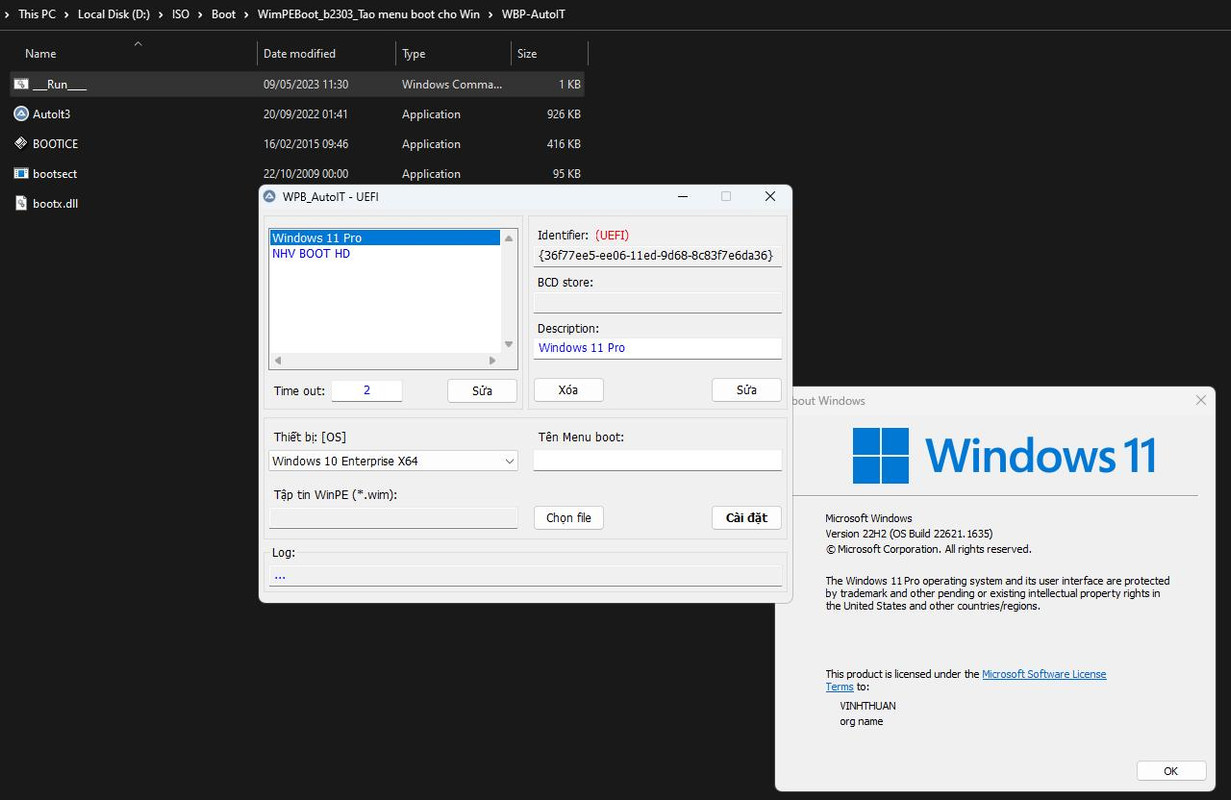Click Local Disk (D:) breadcrumb
The image size is (1231, 800).
(x=114, y=14)
